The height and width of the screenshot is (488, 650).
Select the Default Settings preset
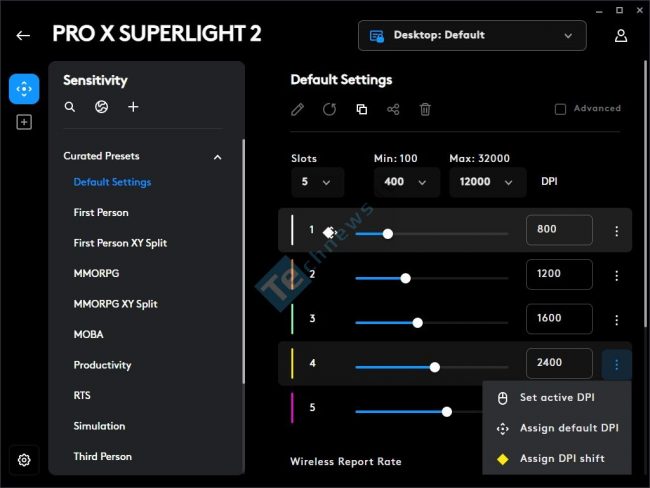(x=112, y=182)
